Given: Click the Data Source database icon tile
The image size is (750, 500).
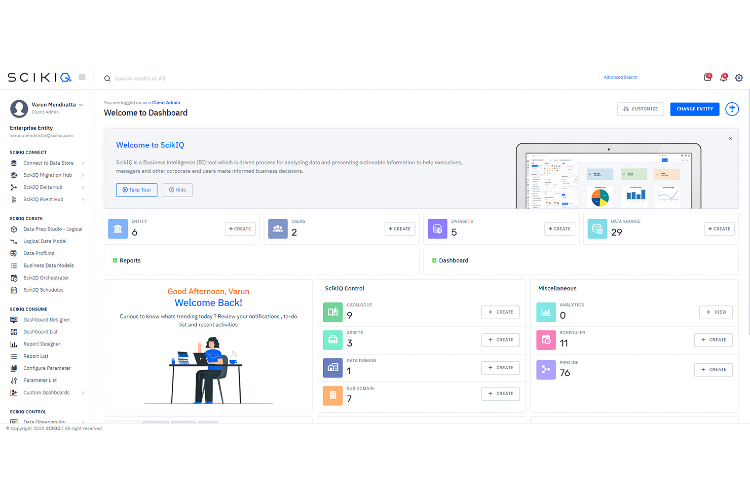Looking at the screenshot, I should (597, 229).
